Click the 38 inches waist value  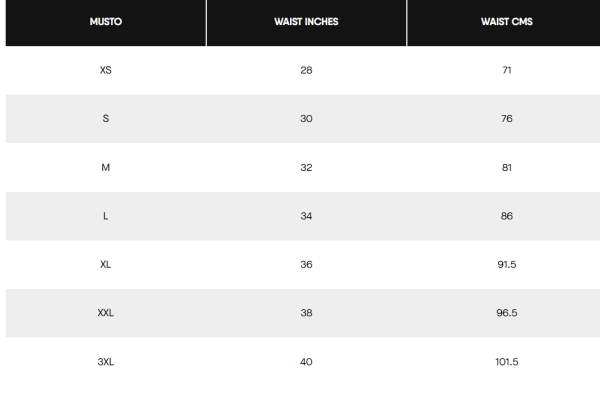(x=306, y=313)
